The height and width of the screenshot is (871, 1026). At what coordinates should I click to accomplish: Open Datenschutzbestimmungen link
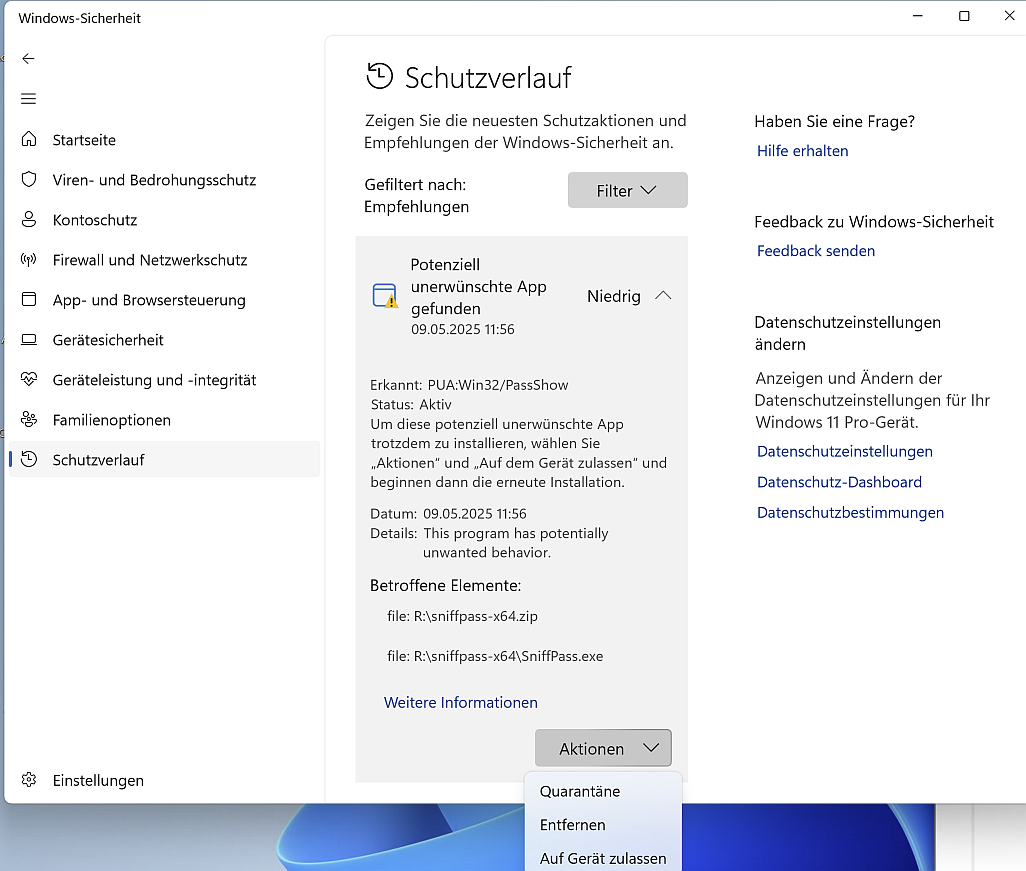850,512
